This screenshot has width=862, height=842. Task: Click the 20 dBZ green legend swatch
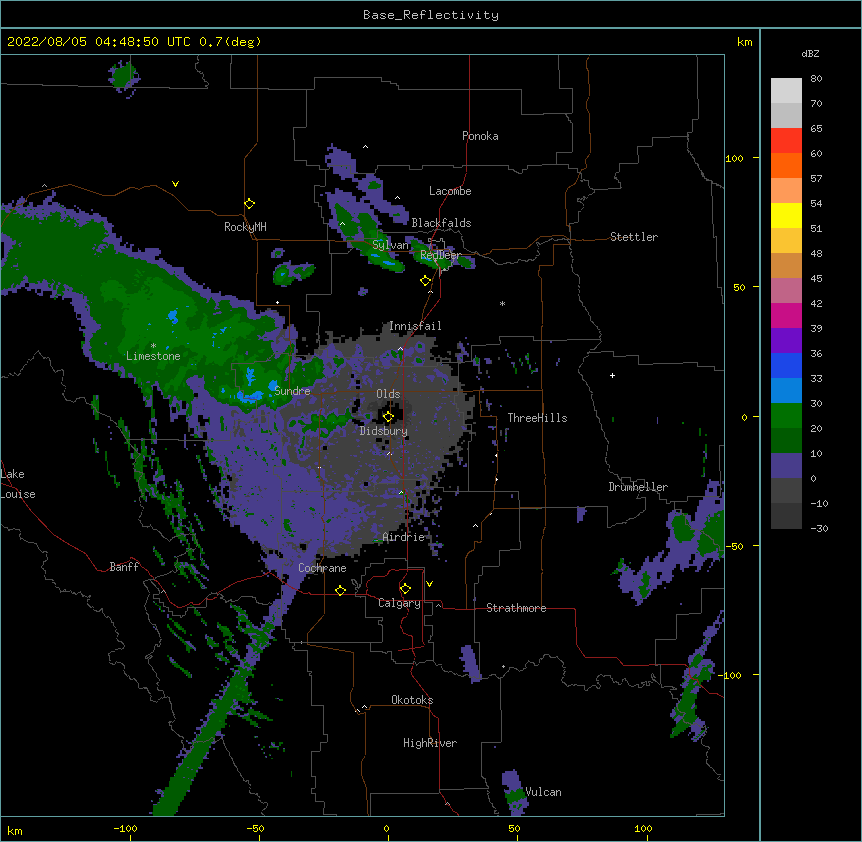[x=786, y=440]
